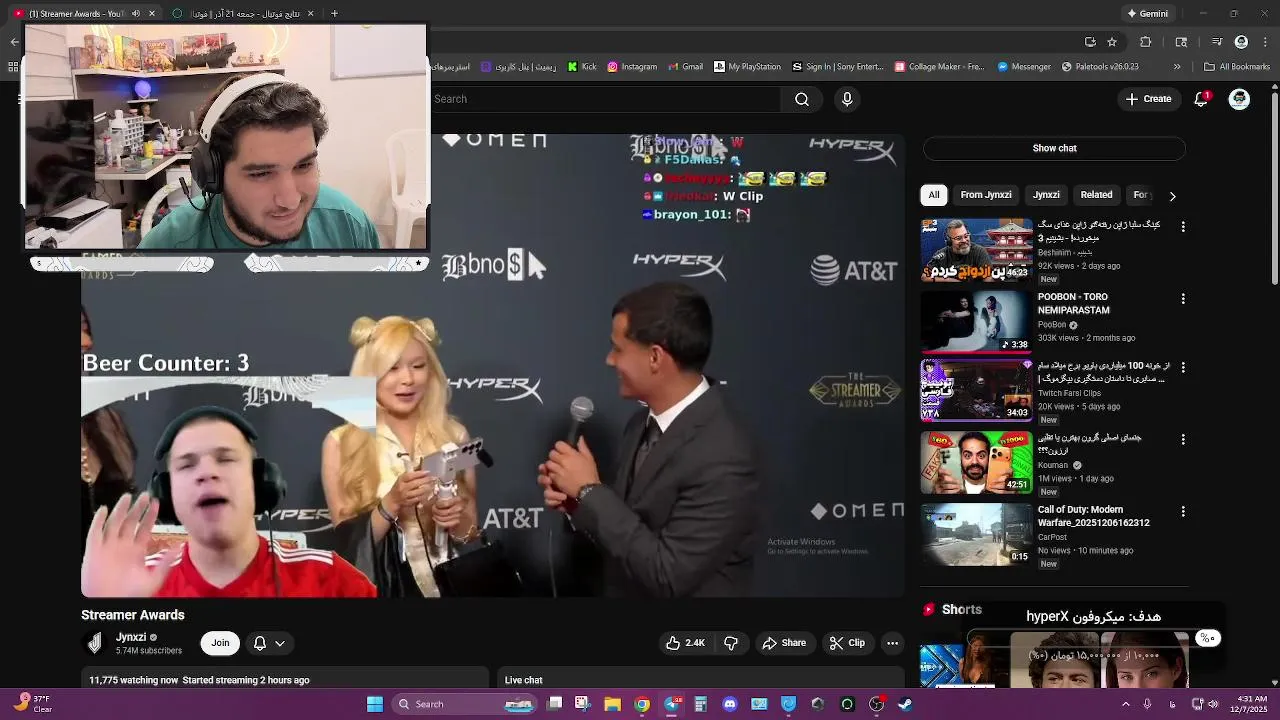
Task: Open the Beshinim video thumbnail
Action: pyautogui.click(x=976, y=250)
